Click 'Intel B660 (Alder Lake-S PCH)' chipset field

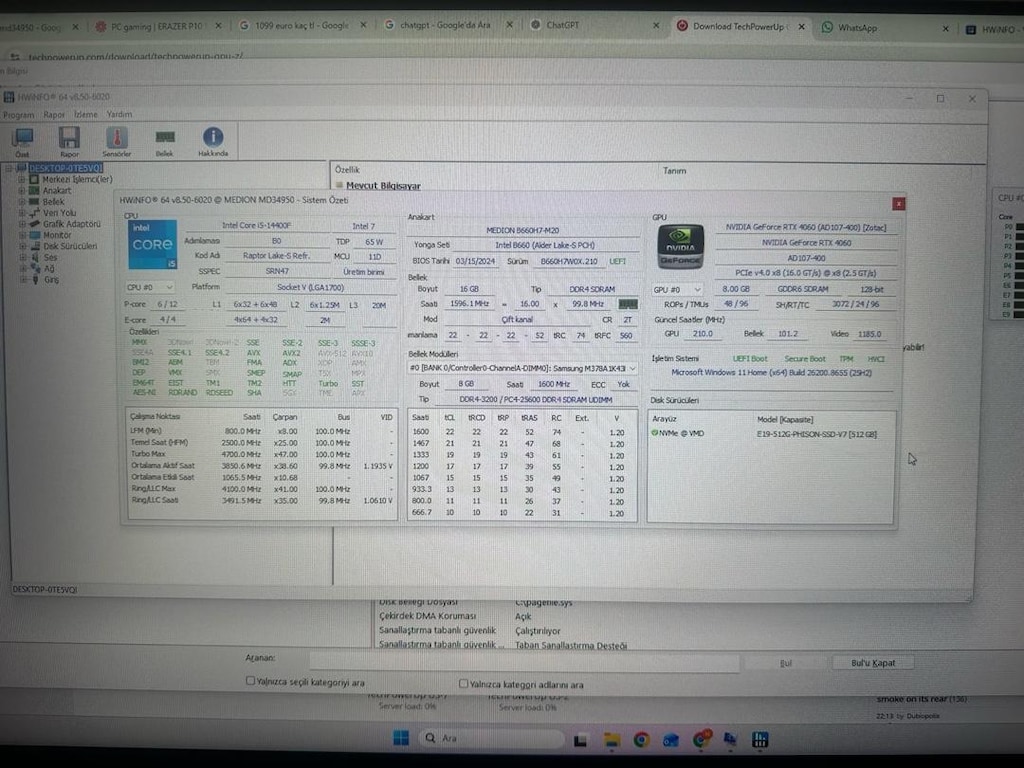point(545,246)
